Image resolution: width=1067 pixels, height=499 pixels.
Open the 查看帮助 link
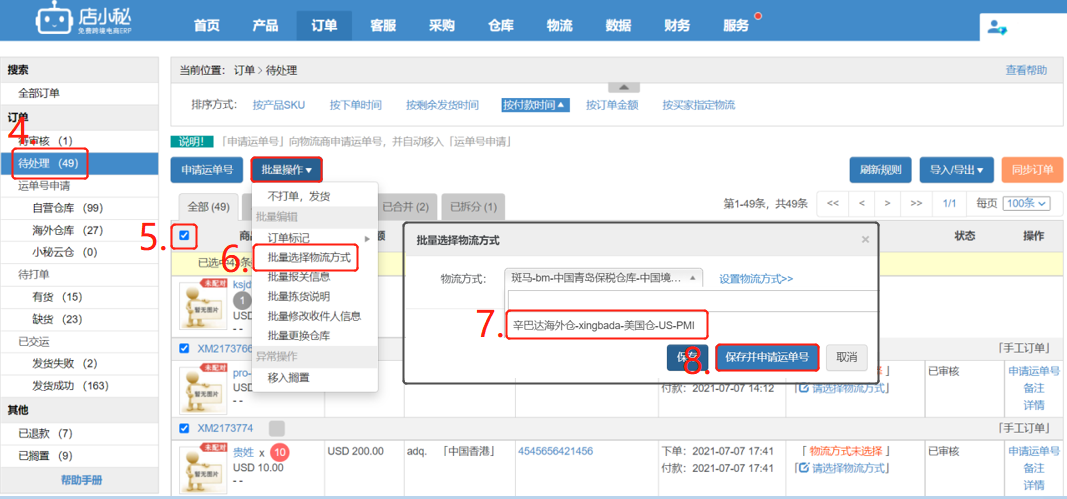1026,70
